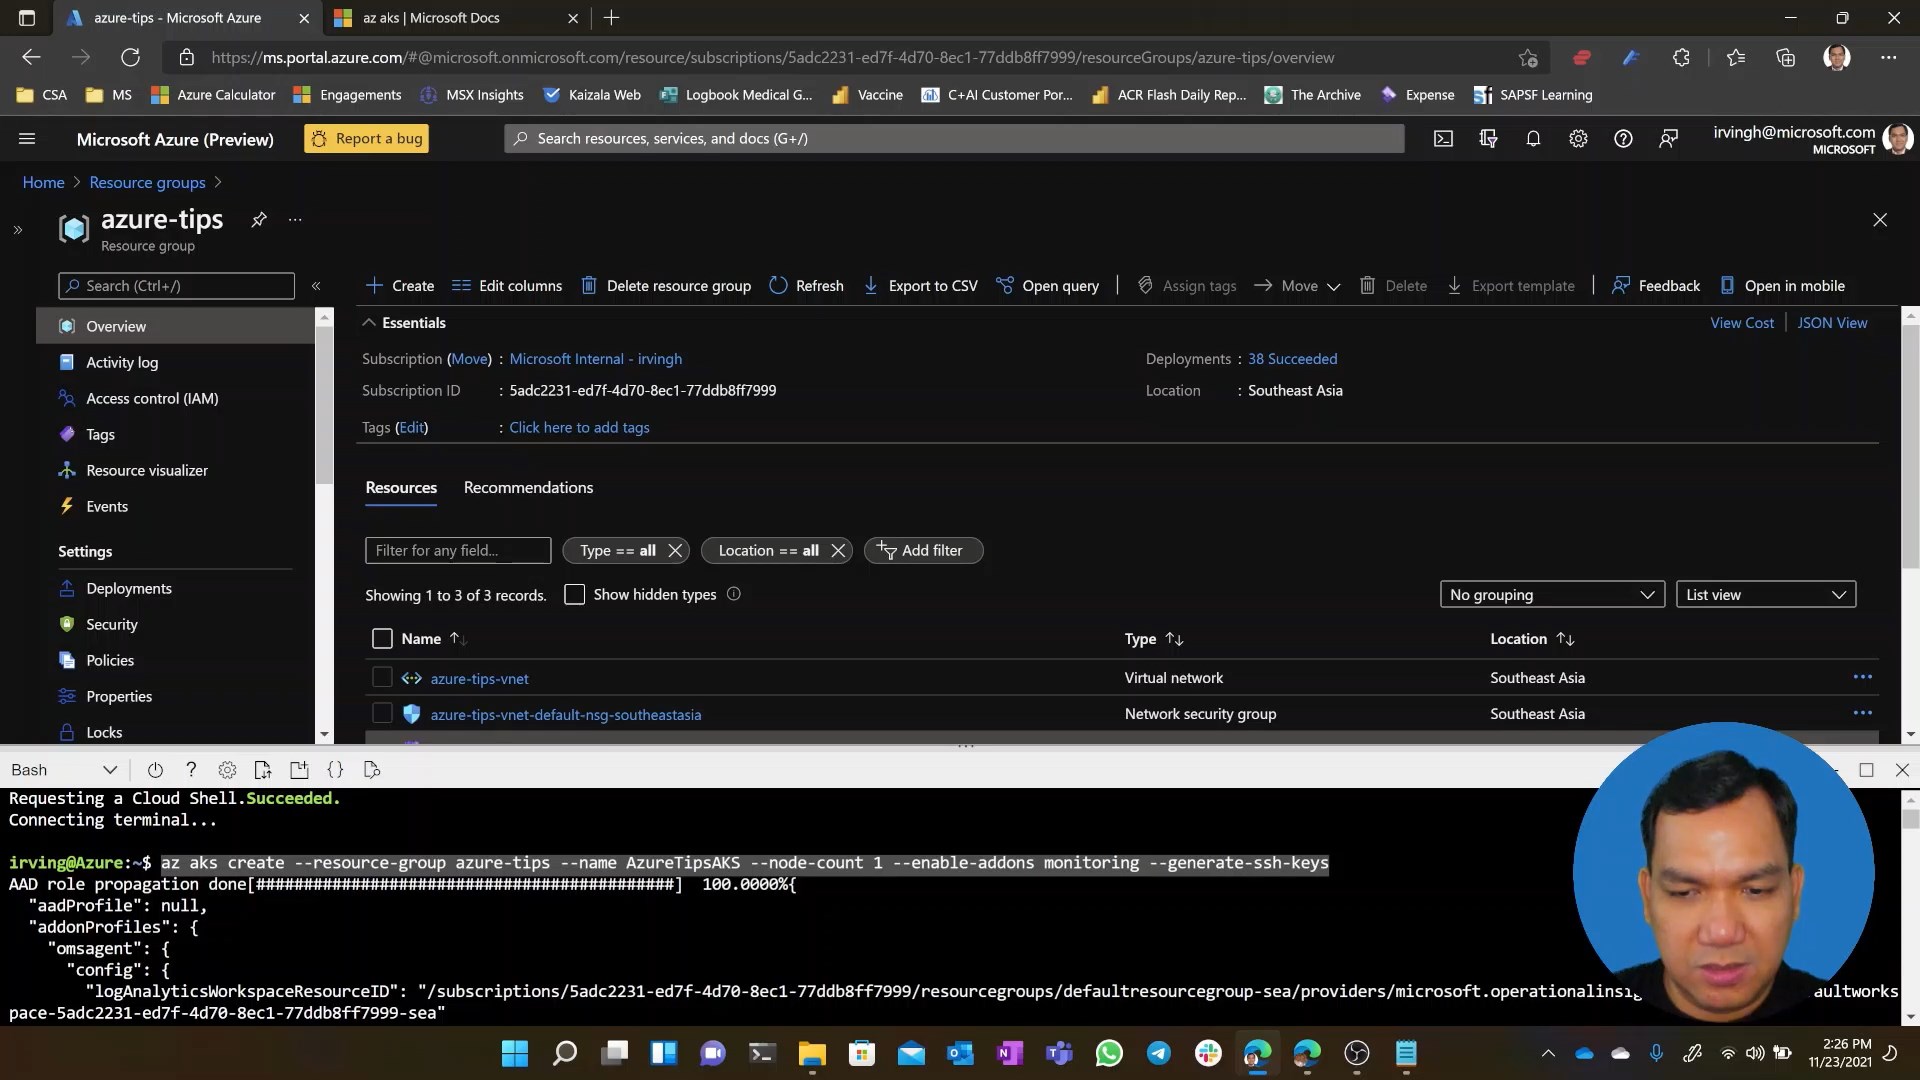Open the notifications bell

[x=1533, y=139]
